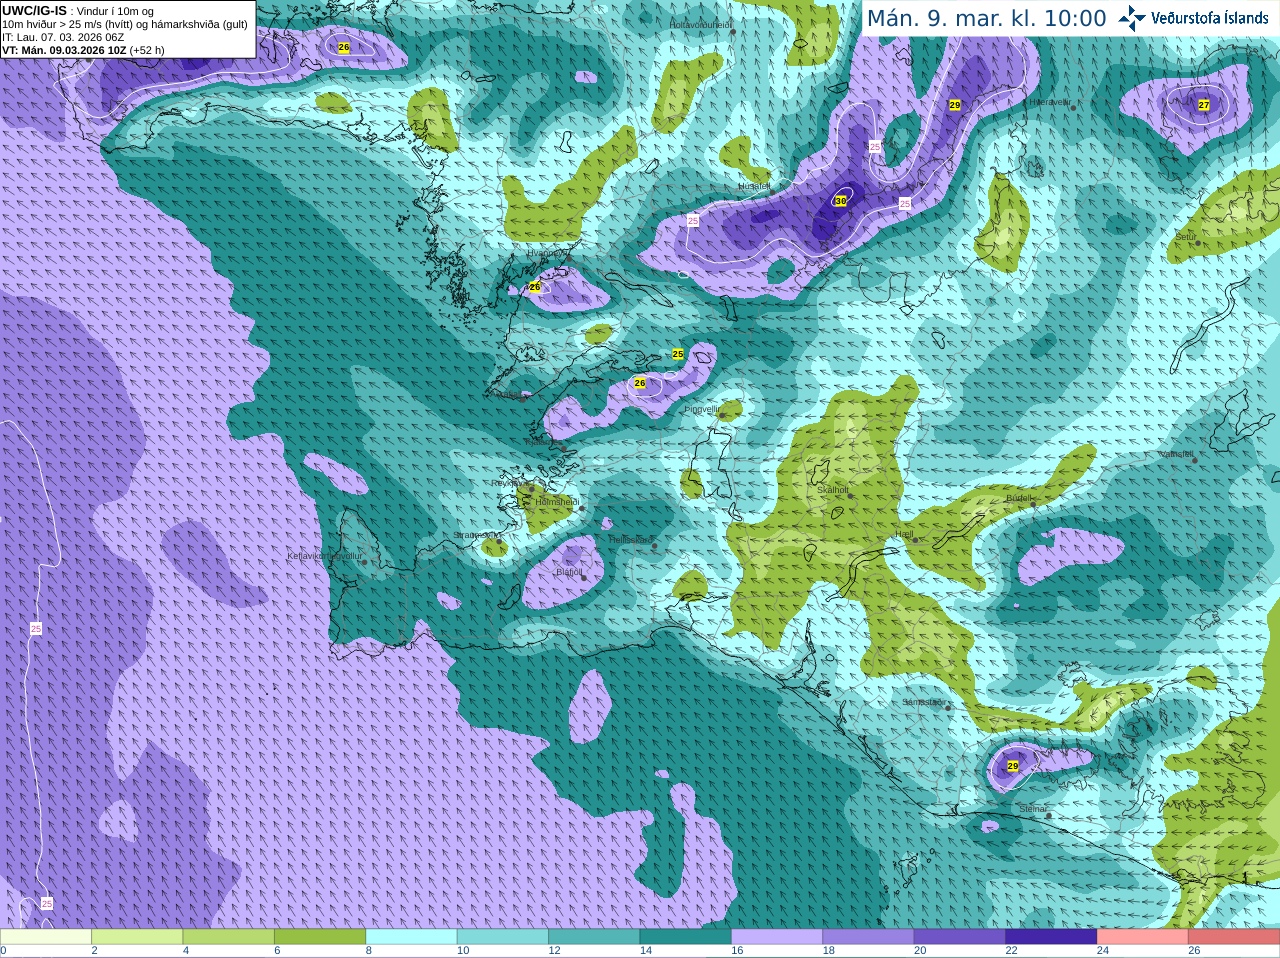Click the 24–26 m/s pink legend swatch
The width and height of the screenshot is (1280, 958).
tap(1143, 937)
